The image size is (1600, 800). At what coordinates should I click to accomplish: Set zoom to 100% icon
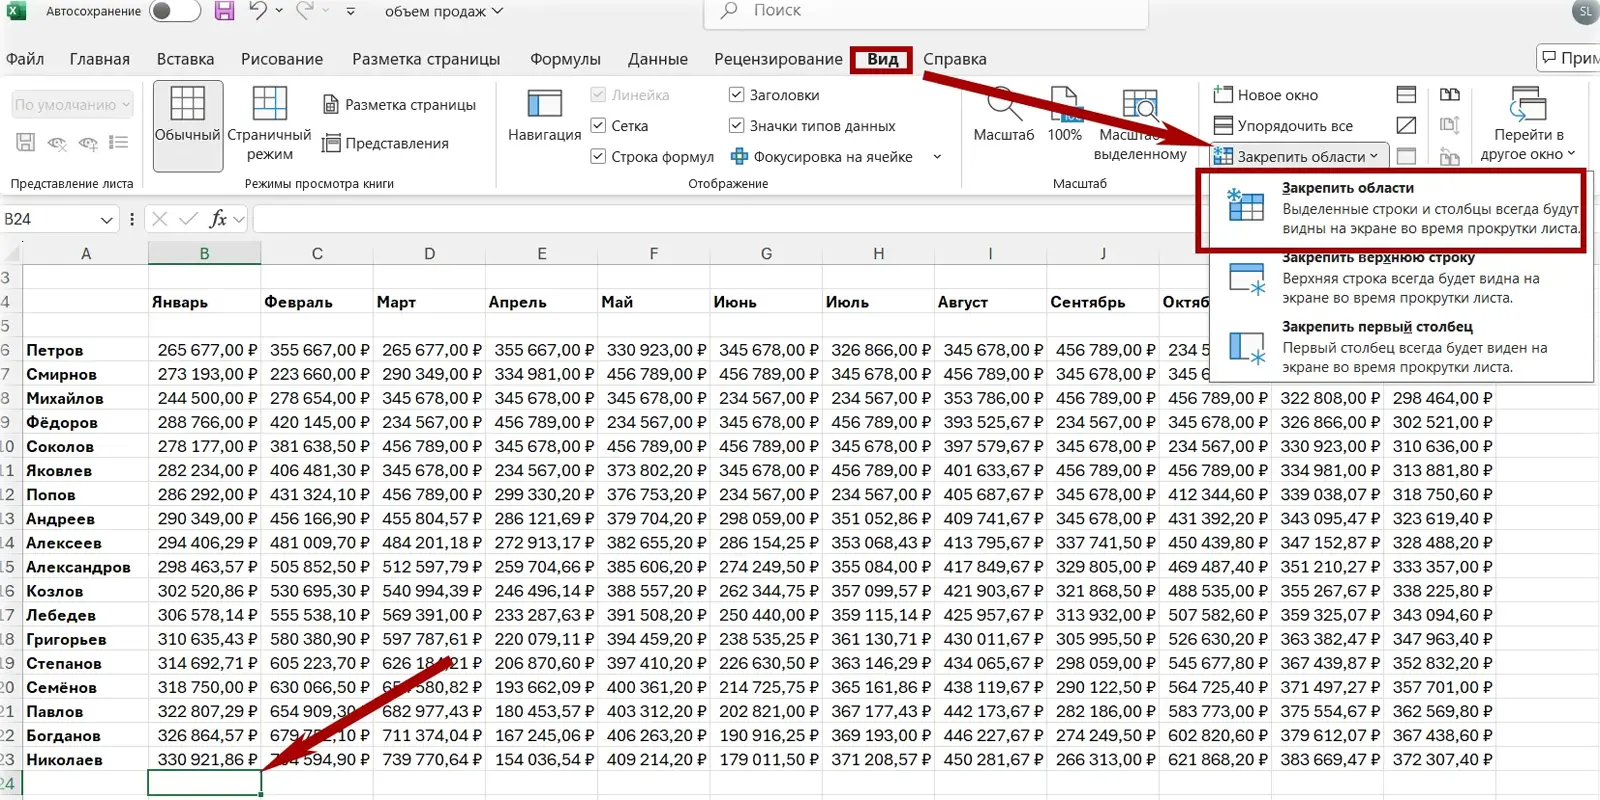point(1064,105)
